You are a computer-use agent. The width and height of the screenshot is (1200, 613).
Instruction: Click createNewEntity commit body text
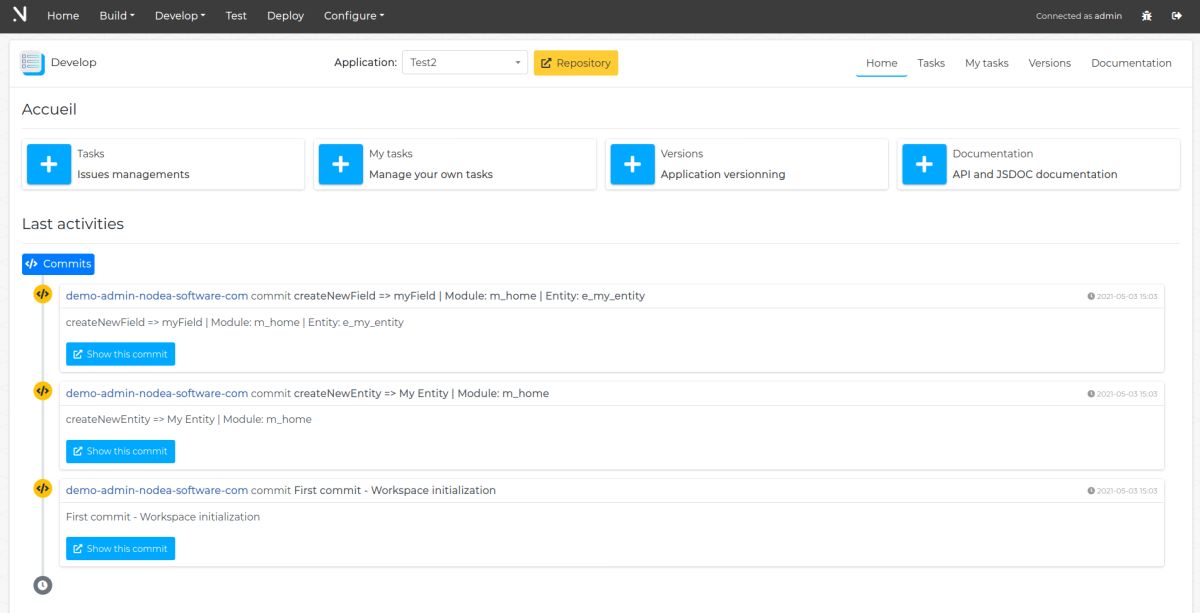tap(189, 419)
